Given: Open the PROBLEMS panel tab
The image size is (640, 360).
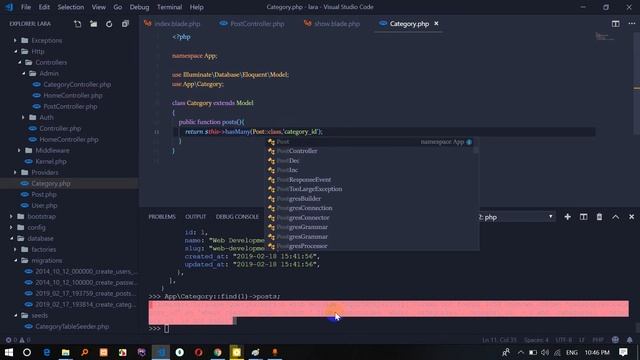Looking at the screenshot, I should [x=162, y=217].
